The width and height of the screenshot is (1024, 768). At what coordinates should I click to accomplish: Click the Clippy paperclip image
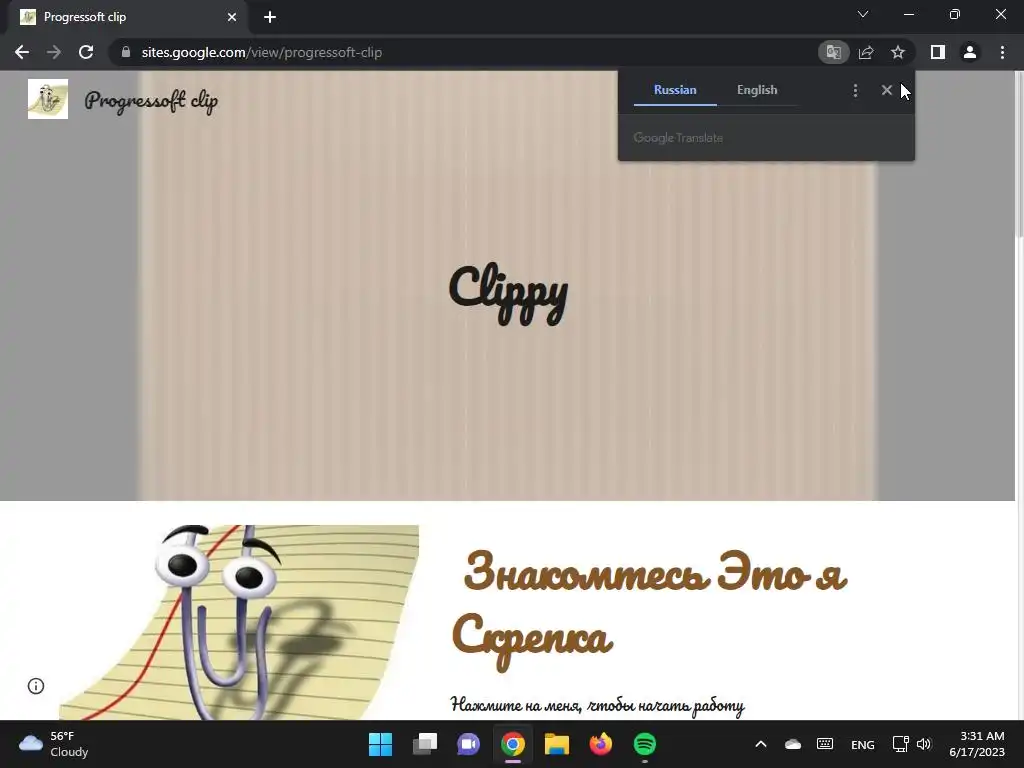coord(239,622)
